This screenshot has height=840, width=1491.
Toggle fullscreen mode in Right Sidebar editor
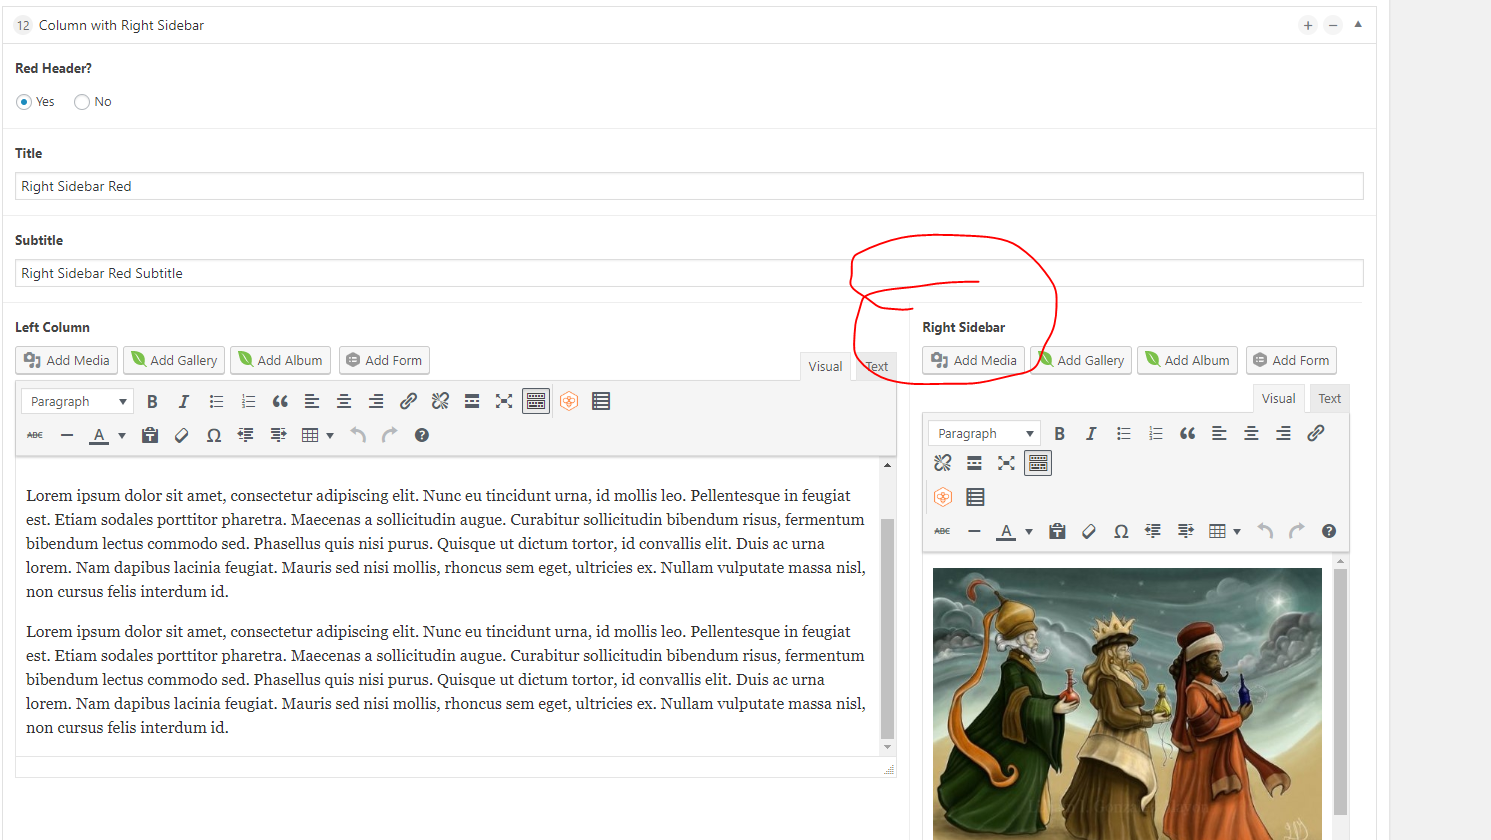tap(1006, 463)
